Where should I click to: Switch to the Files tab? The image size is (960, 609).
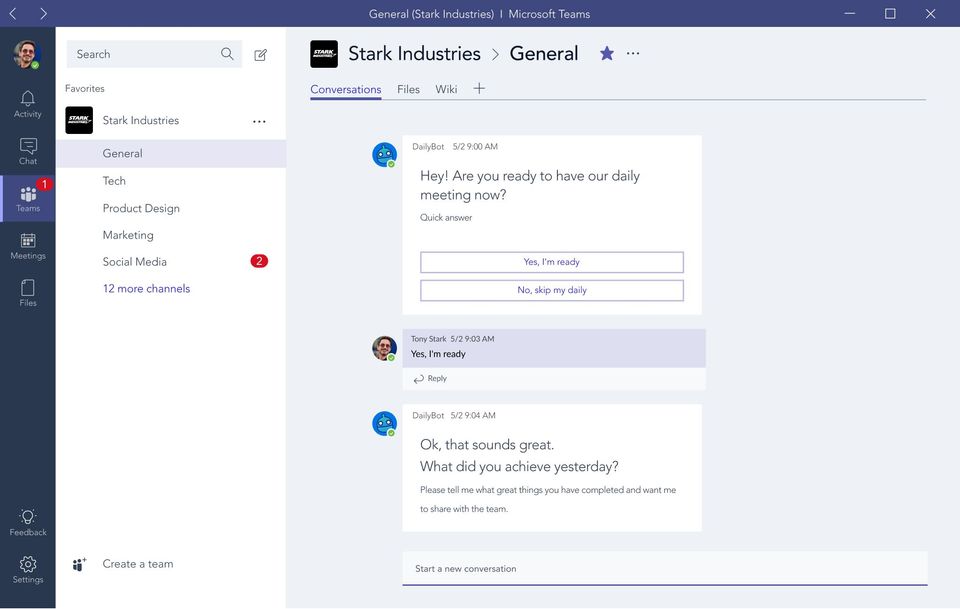pyautogui.click(x=408, y=89)
